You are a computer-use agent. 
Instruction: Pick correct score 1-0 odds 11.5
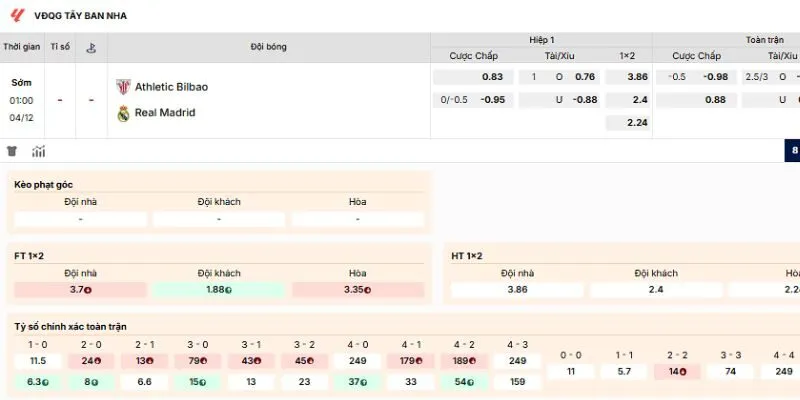(x=38, y=361)
